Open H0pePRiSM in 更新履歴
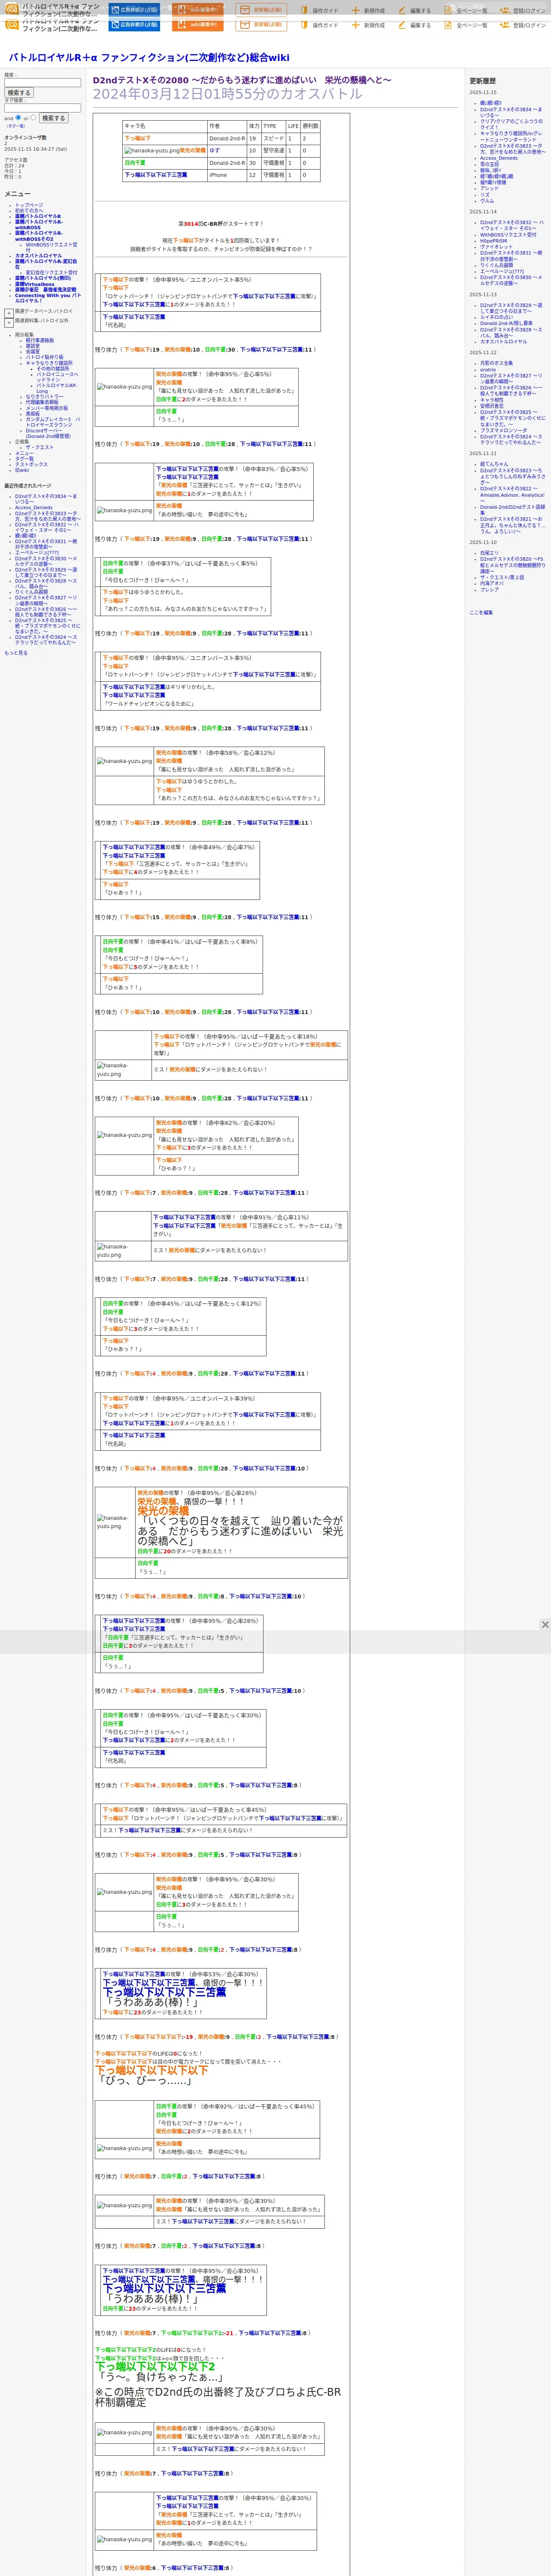The height and width of the screenshot is (2576, 551). pyautogui.click(x=493, y=241)
